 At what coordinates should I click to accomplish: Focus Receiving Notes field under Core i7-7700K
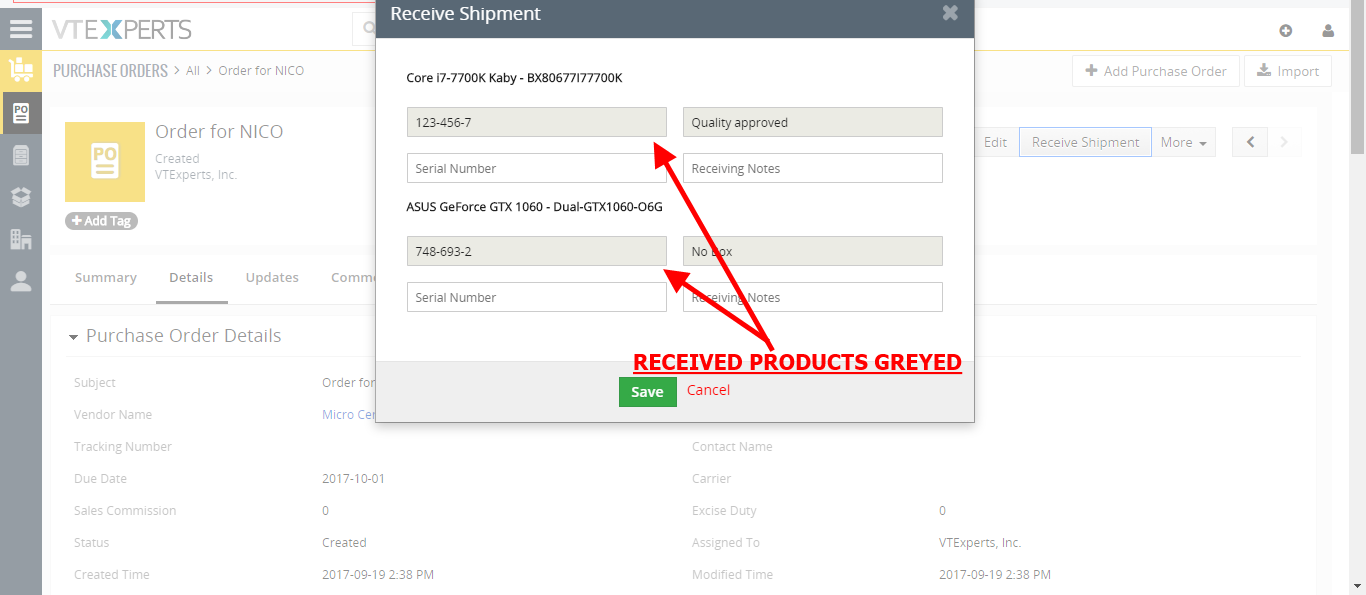click(813, 168)
